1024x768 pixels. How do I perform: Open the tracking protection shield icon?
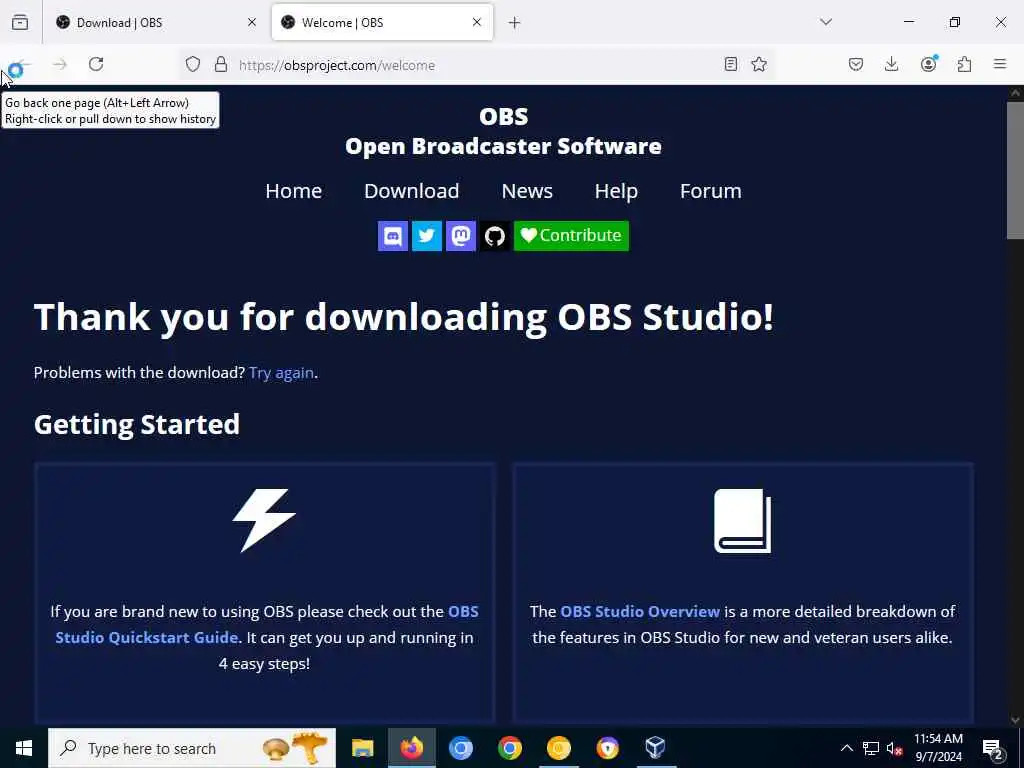(193, 64)
